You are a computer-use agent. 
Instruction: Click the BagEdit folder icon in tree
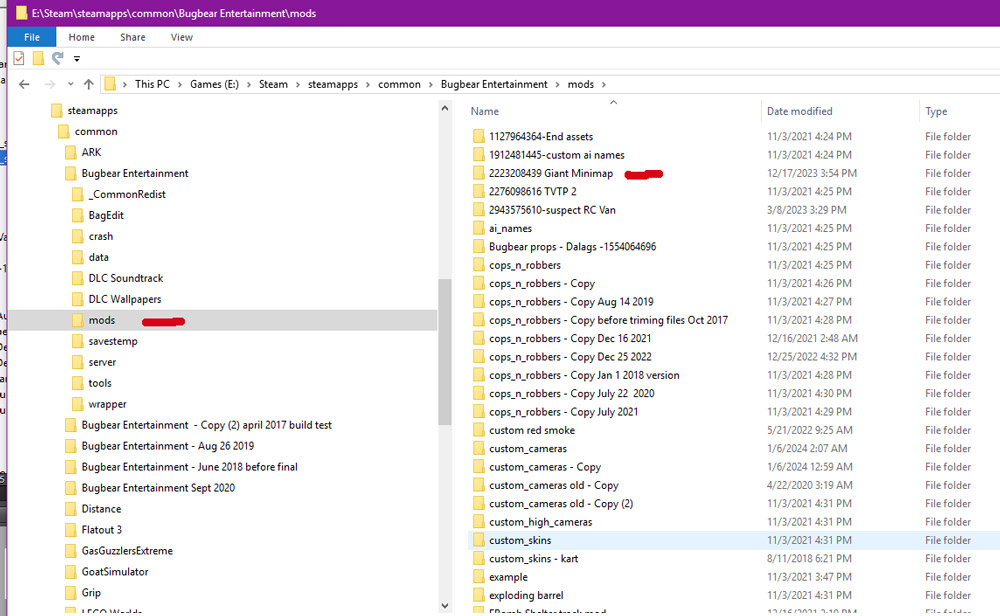(x=78, y=216)
